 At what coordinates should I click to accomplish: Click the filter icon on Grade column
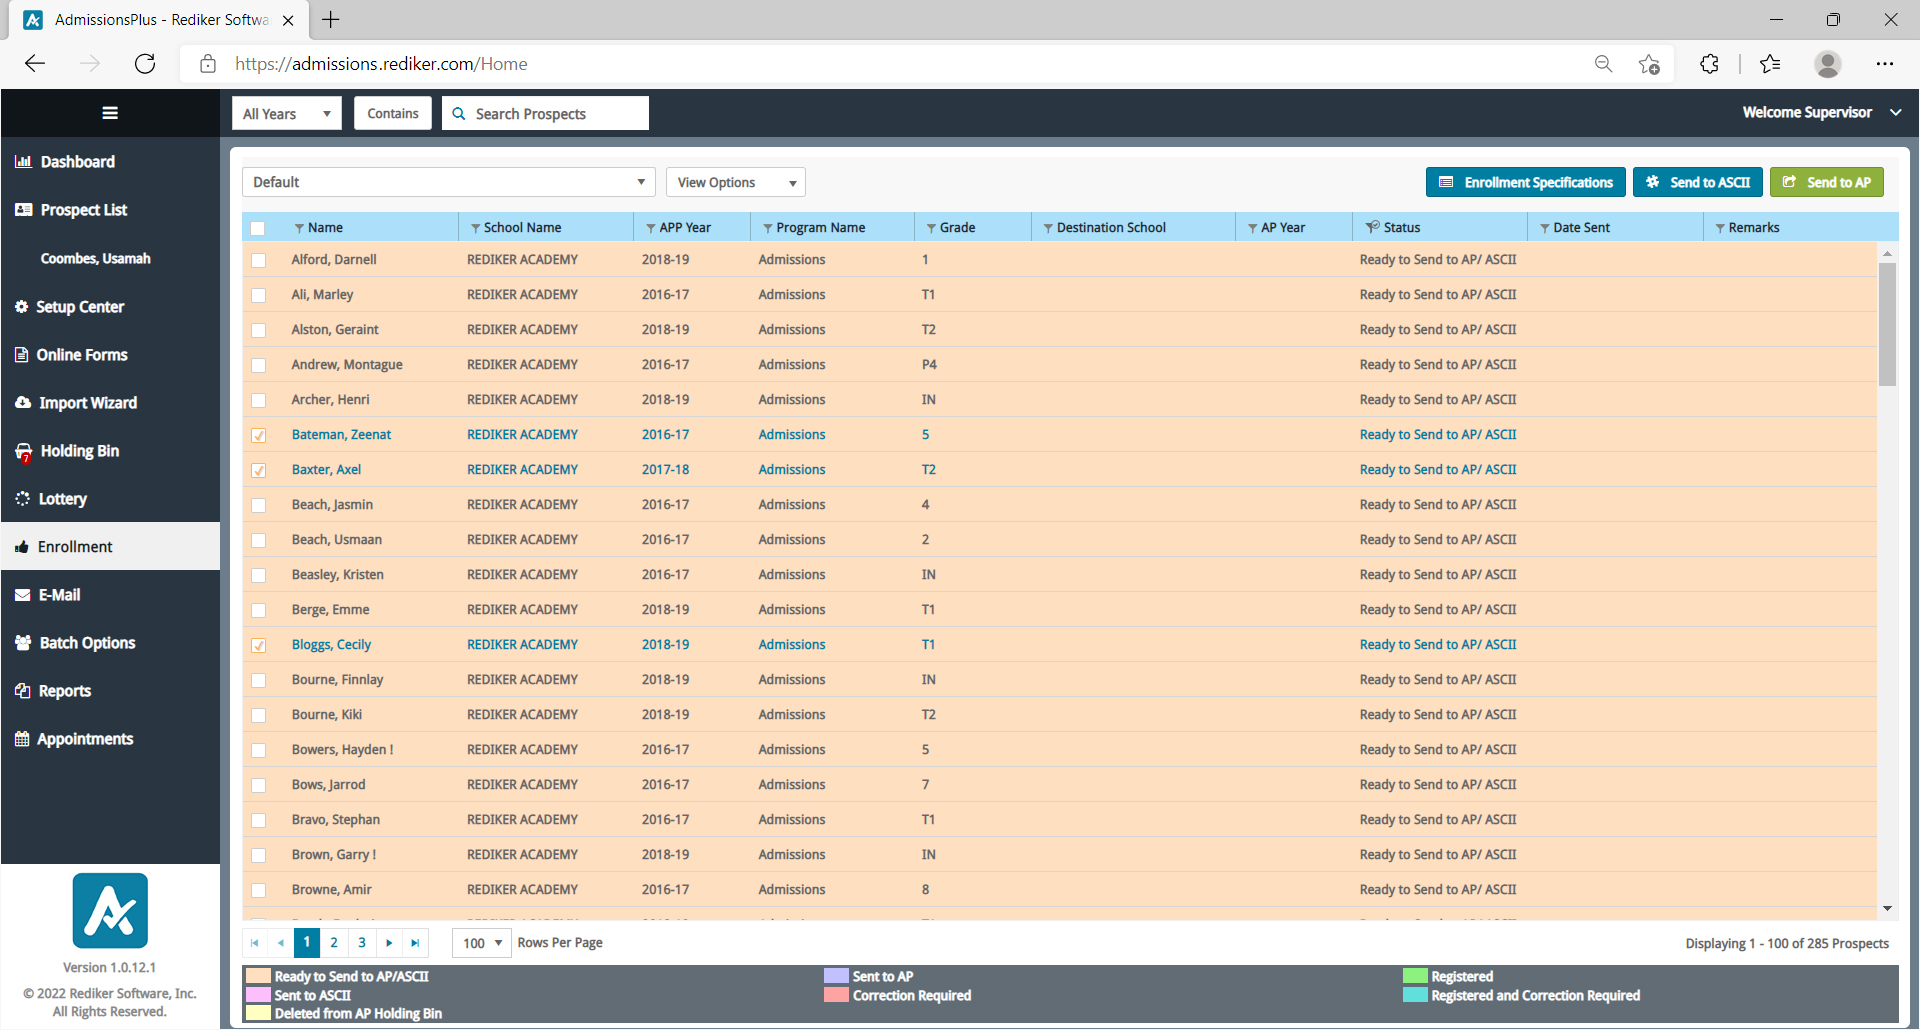click(x=931, y=228)
